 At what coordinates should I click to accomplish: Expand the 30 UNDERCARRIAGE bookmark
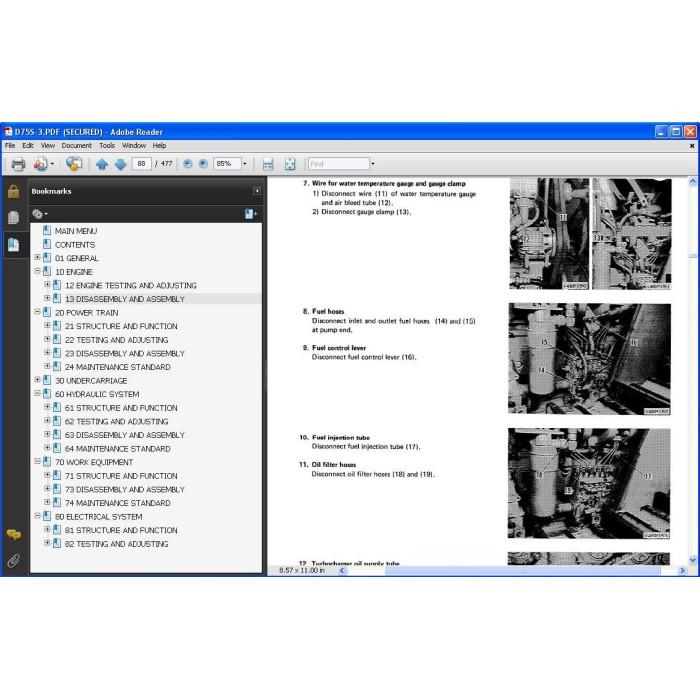coord(38,380)
